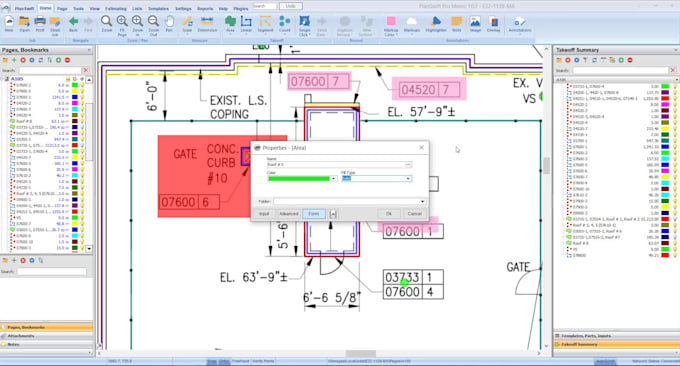Click the Print icon in ribbon
This screenshot has width=680, height=366.
[40, 24]
